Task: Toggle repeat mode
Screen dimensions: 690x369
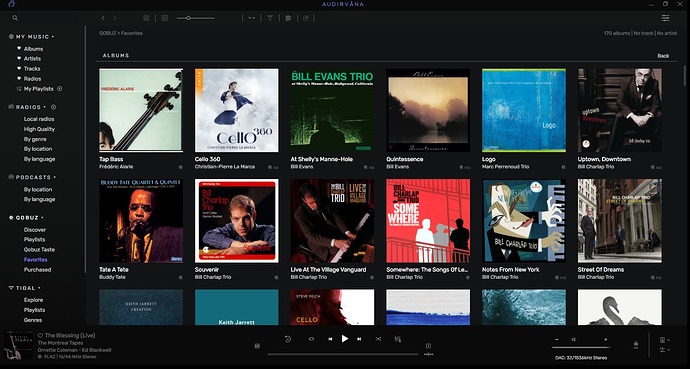Action: [311, 339]
